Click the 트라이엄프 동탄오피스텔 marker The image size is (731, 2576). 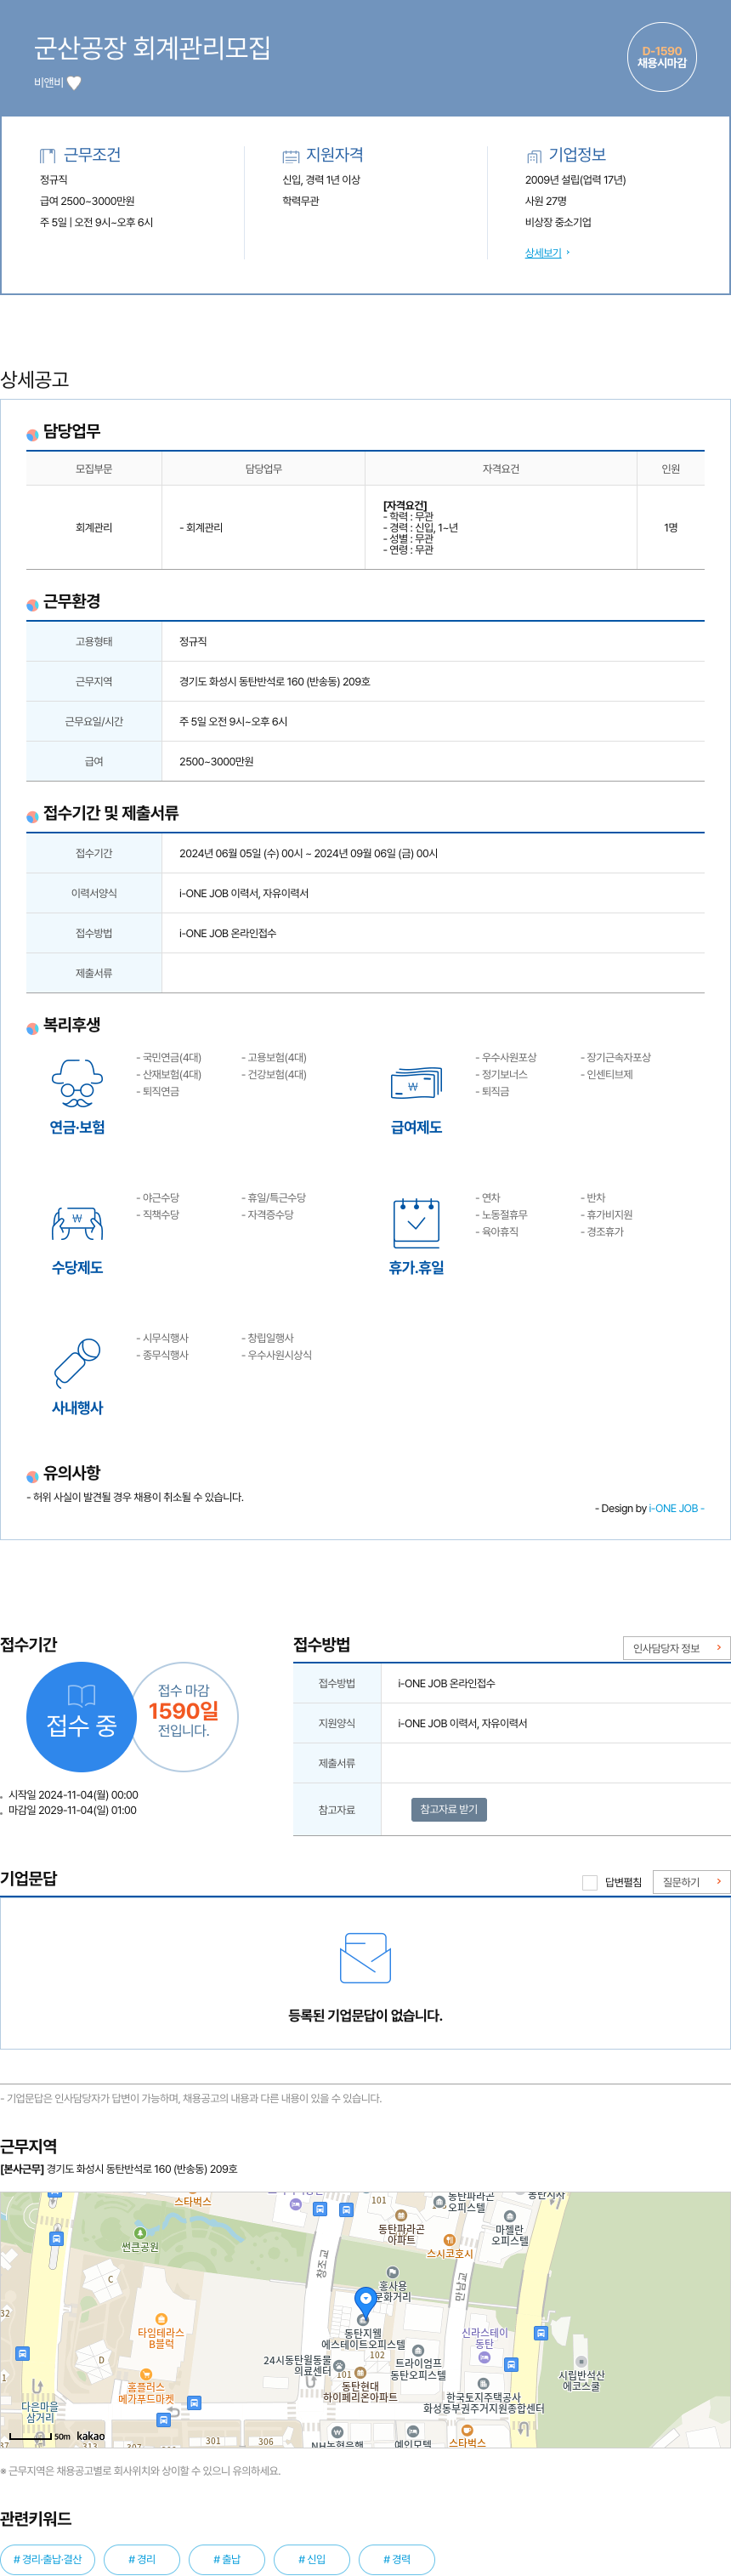tap(418, 2351)
